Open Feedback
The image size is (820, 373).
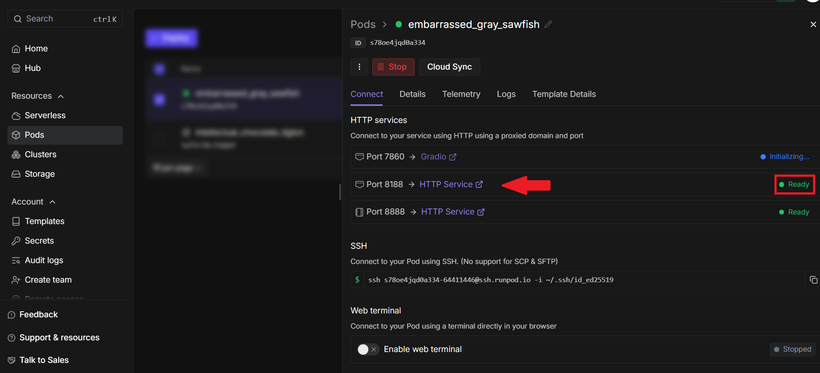tap(38, 314)
